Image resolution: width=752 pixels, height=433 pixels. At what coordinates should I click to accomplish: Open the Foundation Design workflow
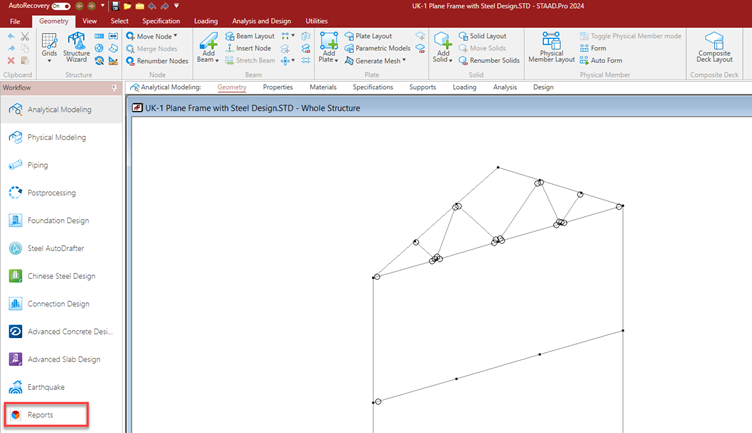click(61, 221)
